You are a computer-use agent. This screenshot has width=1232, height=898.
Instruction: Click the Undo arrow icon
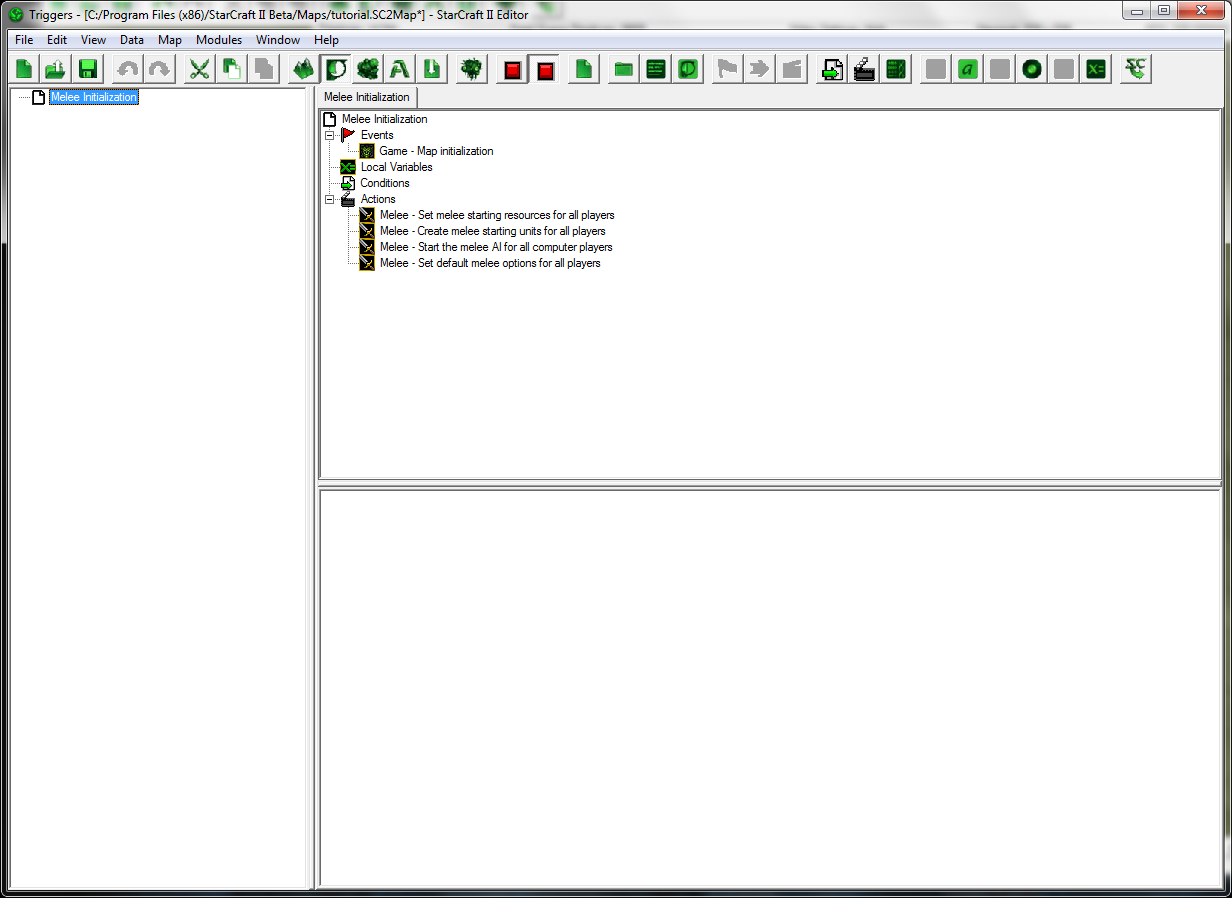click(x=128, y=69)
